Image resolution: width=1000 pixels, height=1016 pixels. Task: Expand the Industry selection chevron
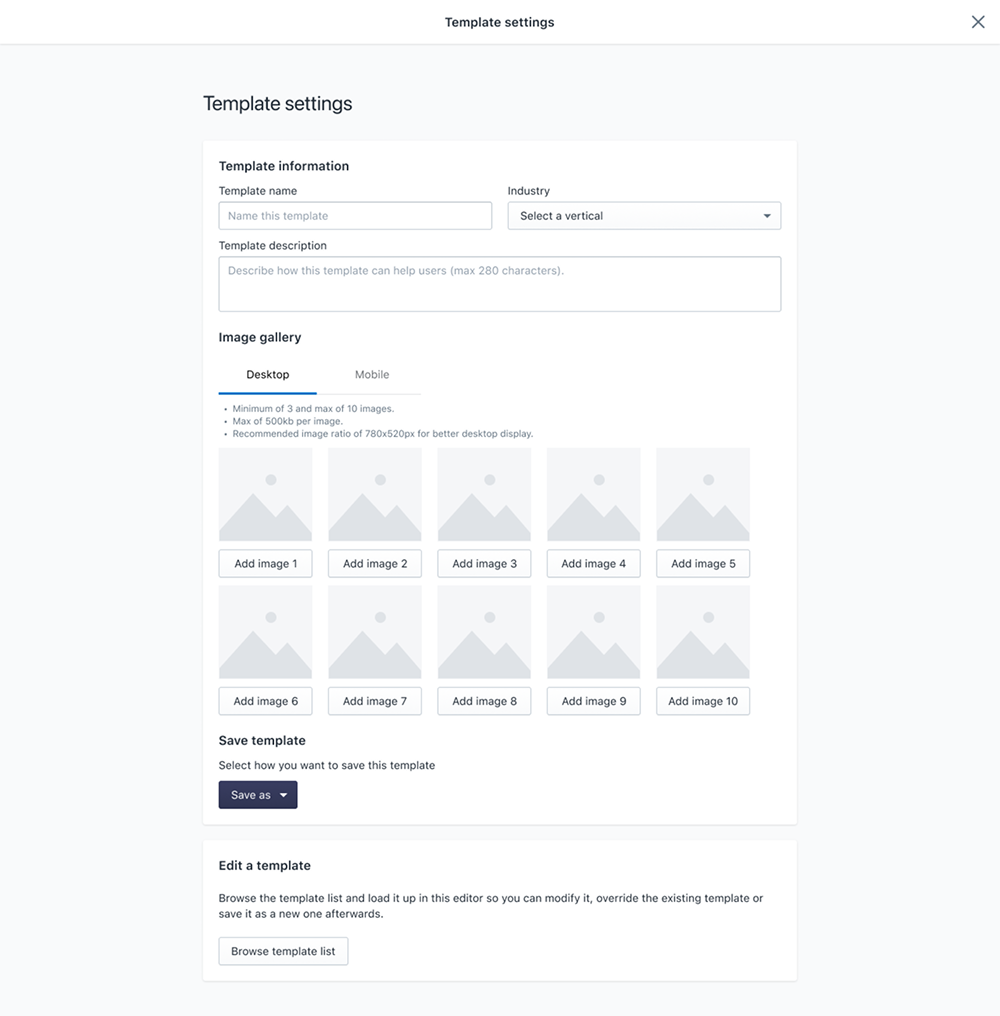click(x=768, y=215)
